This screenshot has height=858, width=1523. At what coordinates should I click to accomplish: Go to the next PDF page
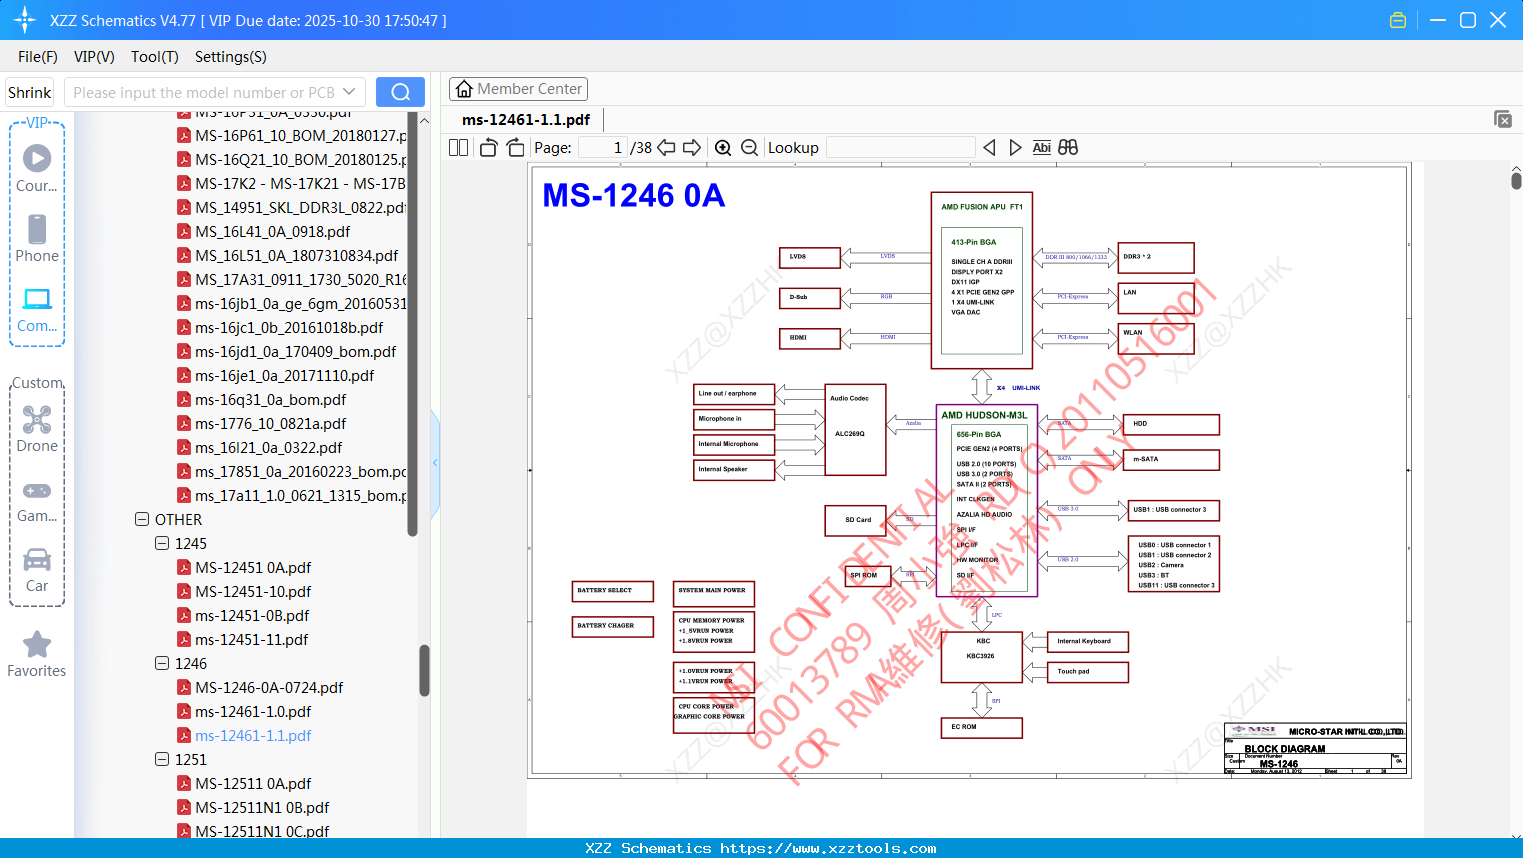coord(692,148)
